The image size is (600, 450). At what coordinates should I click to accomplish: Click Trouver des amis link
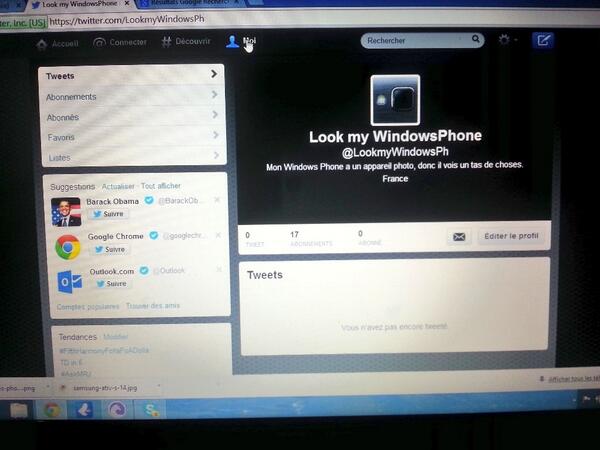pyautogui.click(x=153, y=305)
